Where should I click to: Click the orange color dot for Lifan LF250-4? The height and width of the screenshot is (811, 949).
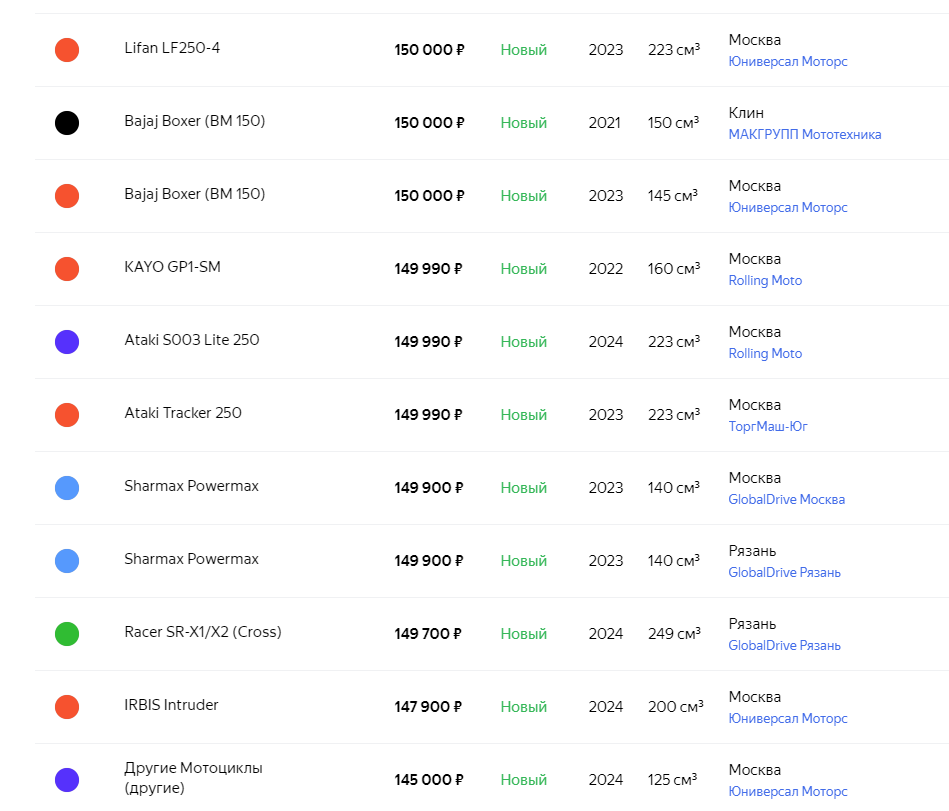(67, 50)
